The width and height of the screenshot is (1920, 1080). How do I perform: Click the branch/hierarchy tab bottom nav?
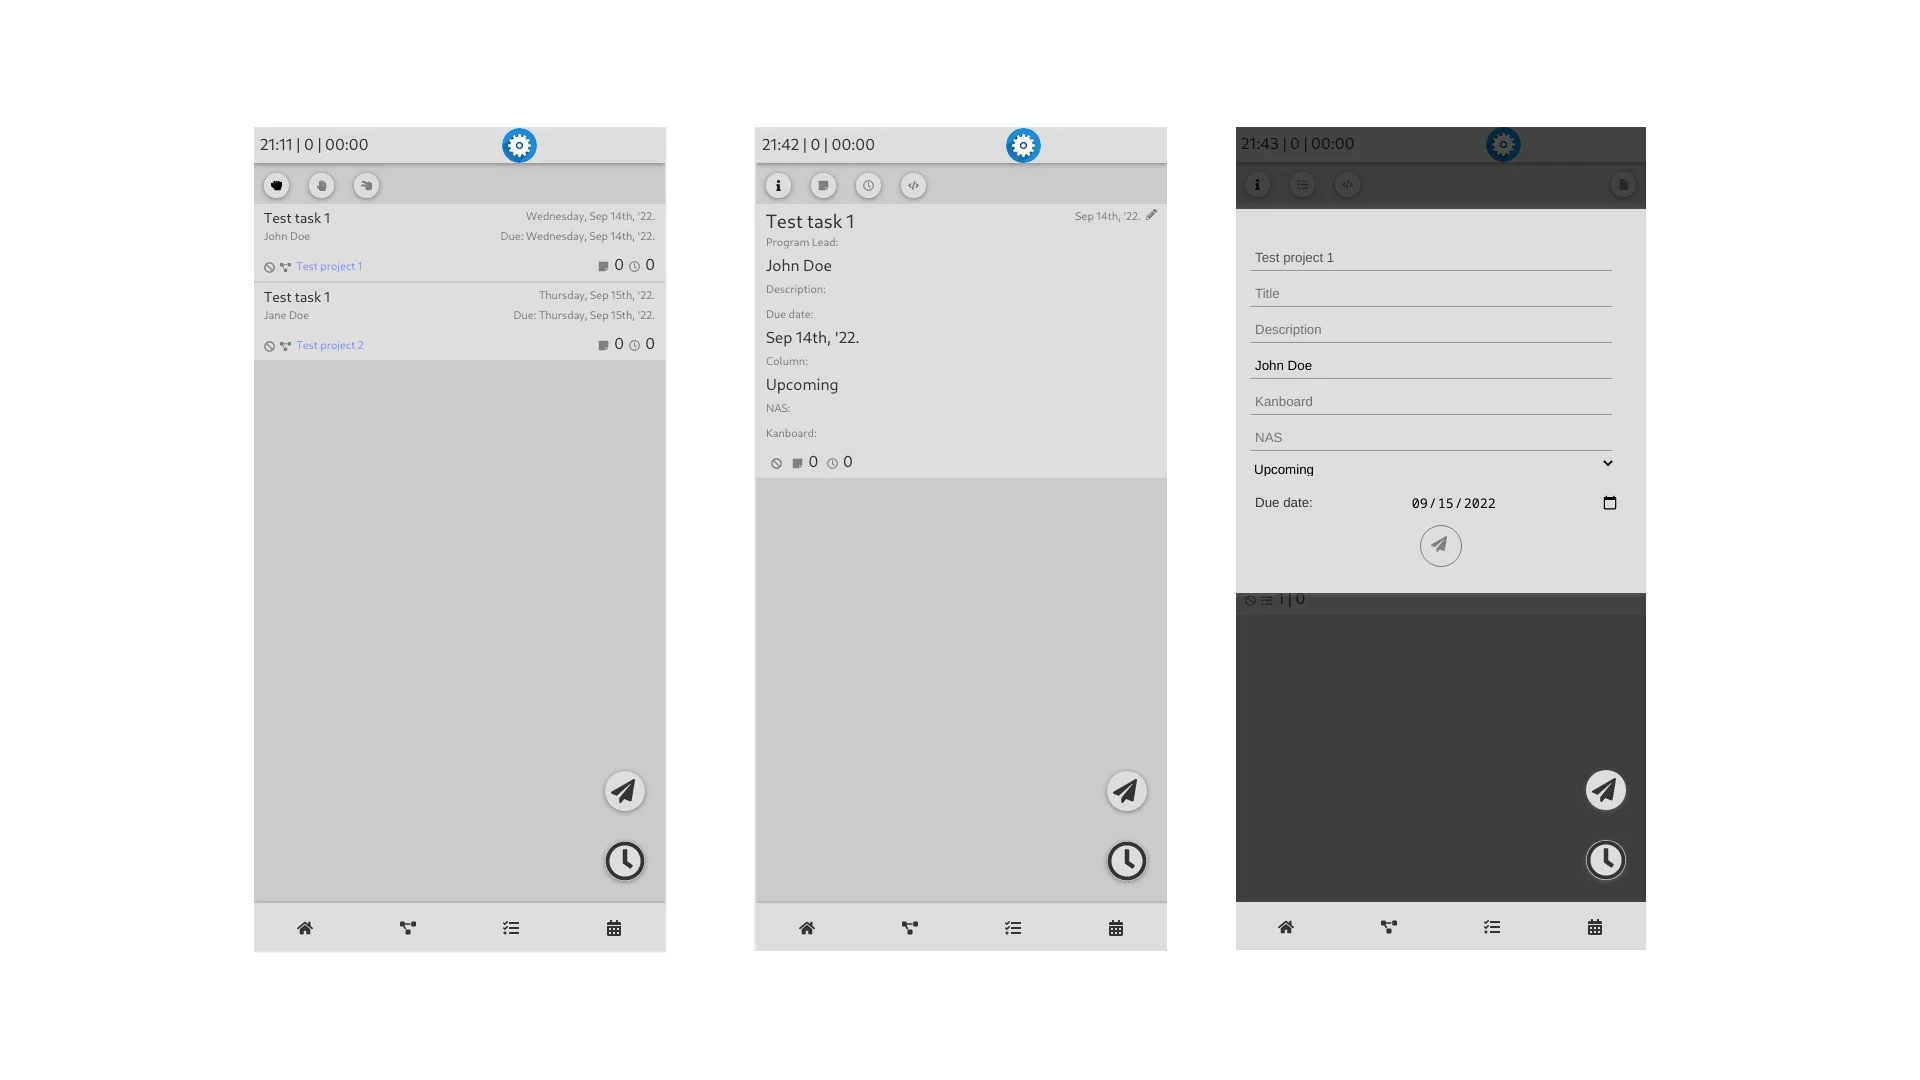[407, 927]
